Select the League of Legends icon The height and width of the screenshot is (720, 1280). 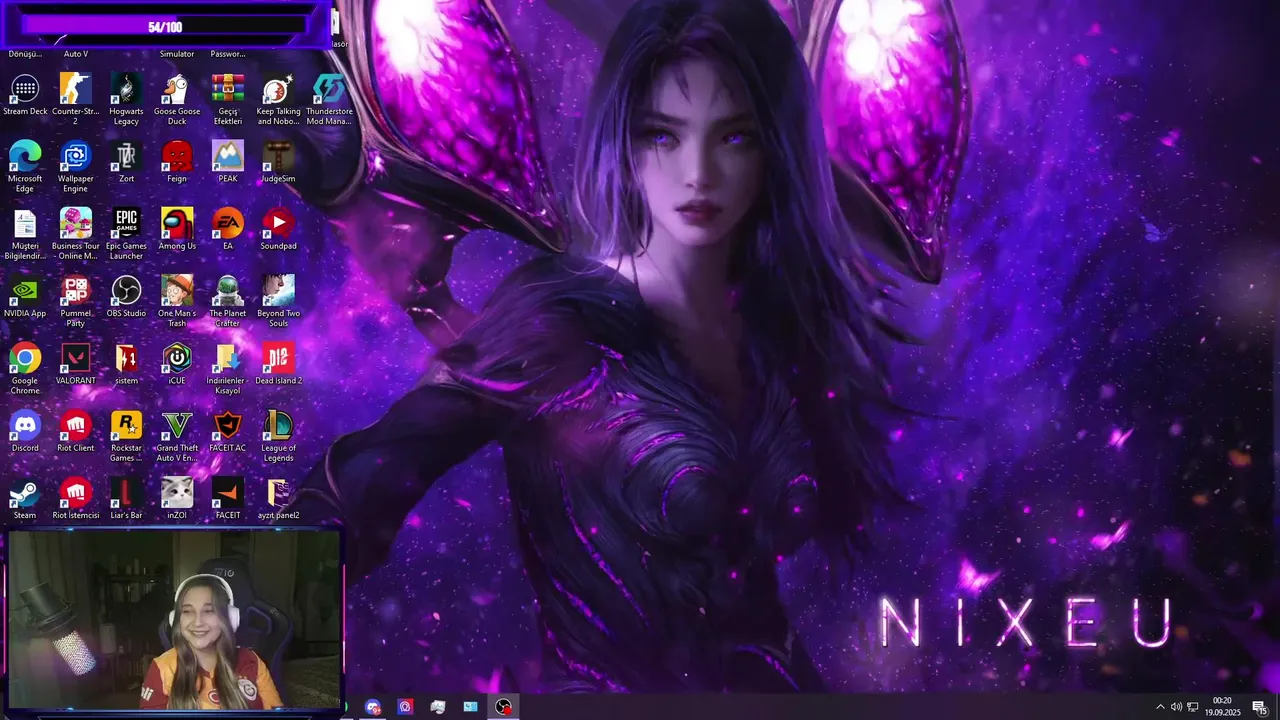click(x=278, y=434)
